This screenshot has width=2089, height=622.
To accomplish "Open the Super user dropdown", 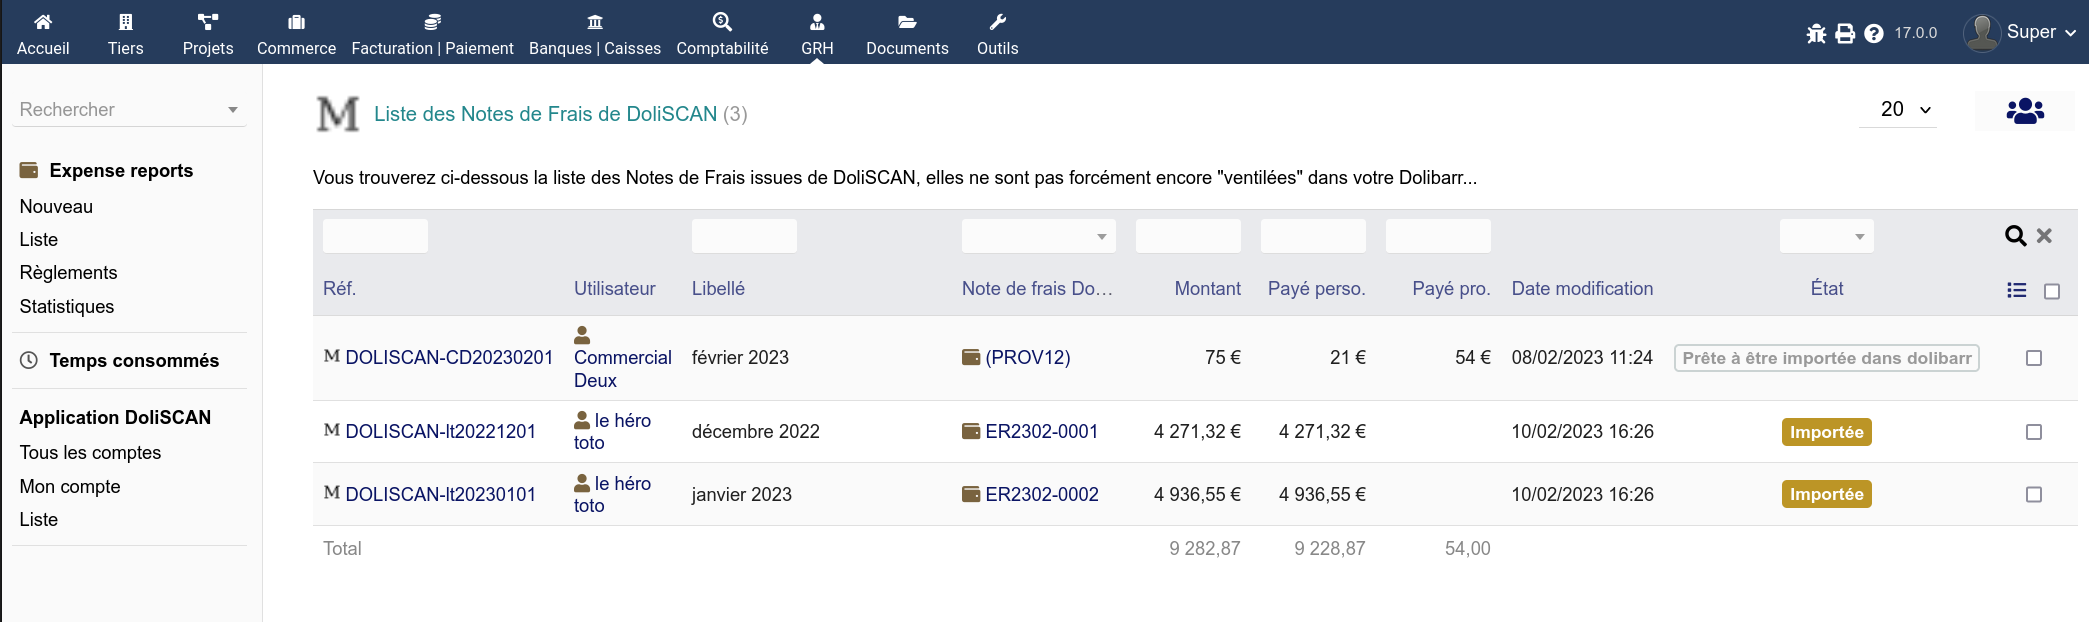I will point(2041,32).
